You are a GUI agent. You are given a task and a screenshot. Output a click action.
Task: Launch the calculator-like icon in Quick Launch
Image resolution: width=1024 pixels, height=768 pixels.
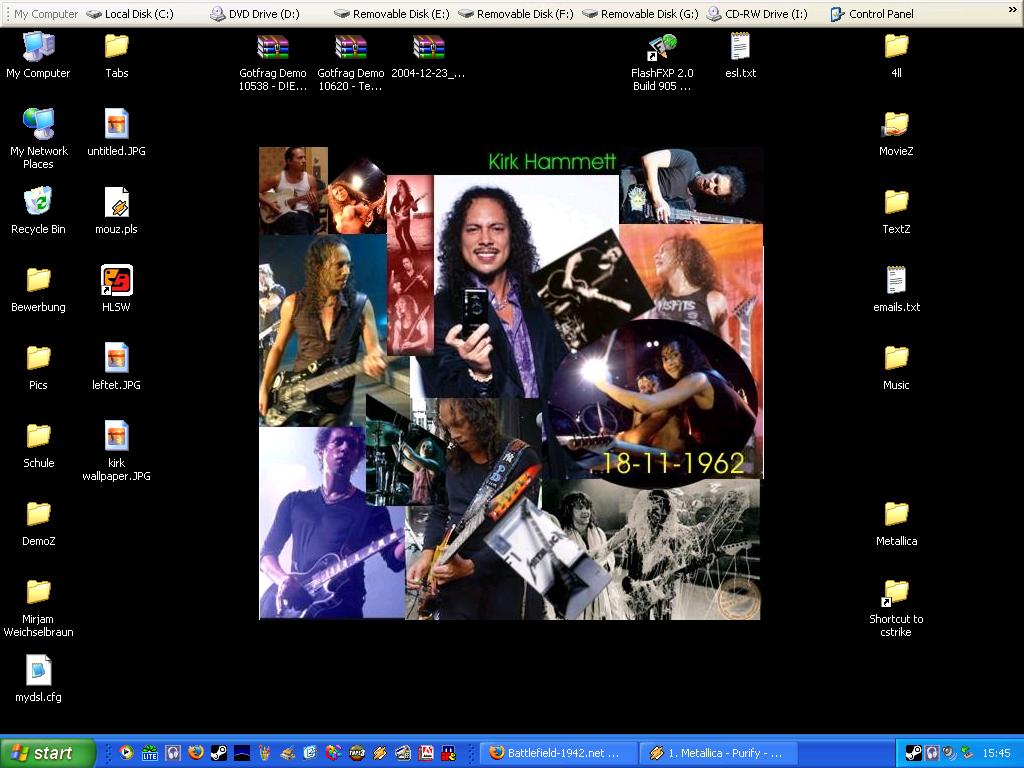pyautogui.click(x=402, y=753)
